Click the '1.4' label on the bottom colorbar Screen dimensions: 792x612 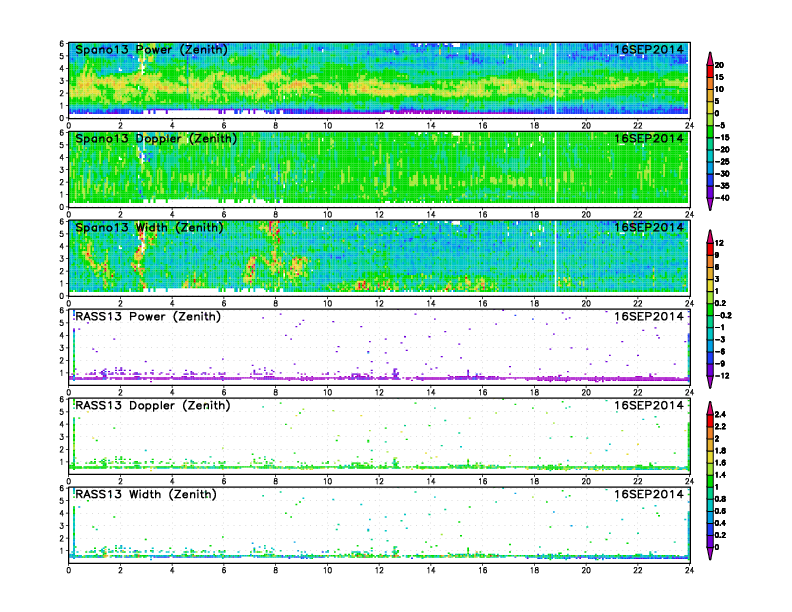coord(720,475)
